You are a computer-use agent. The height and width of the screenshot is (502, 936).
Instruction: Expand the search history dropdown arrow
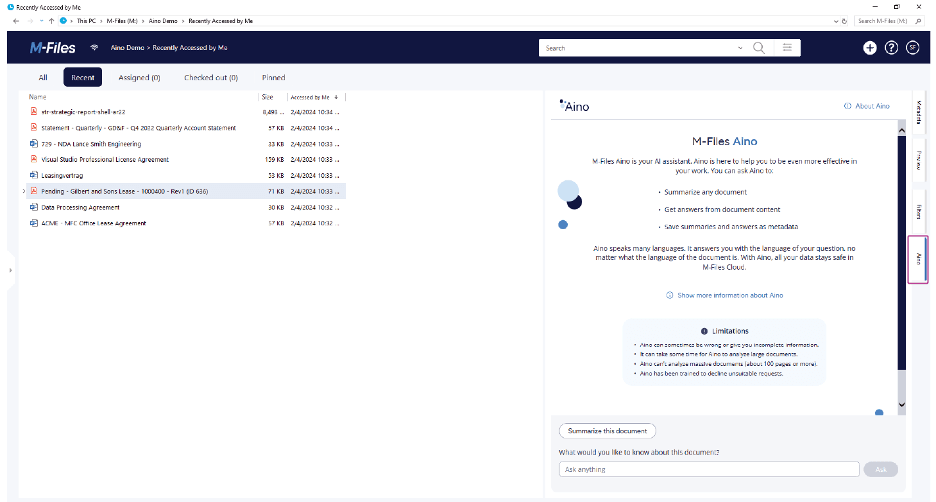(740, 47)
